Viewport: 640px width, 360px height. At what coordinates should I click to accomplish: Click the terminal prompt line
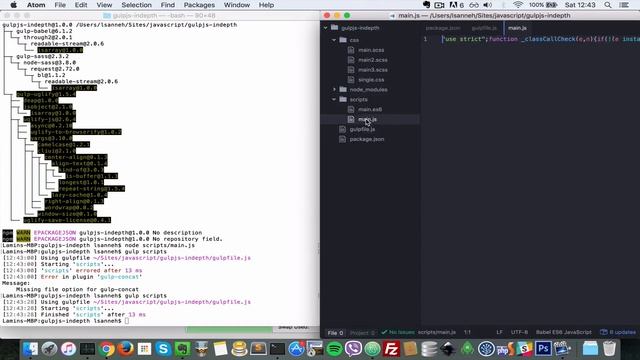pos(66,321)
